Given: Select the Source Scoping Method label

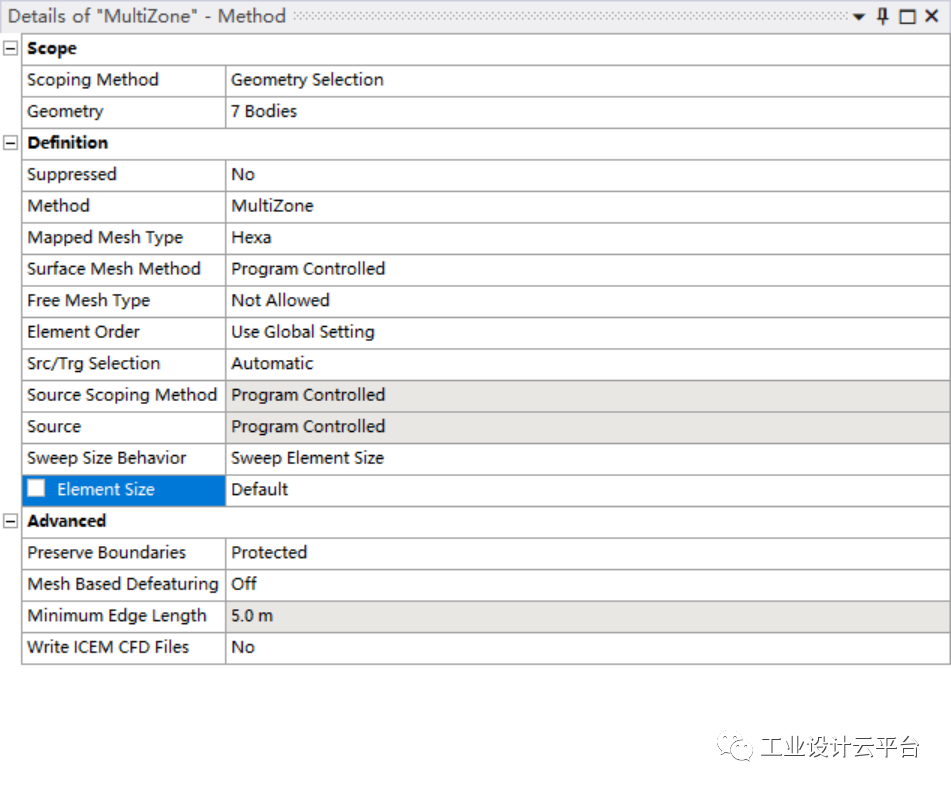Looking at the screenshot, I should pyautogui.click(x=122, y=396).
